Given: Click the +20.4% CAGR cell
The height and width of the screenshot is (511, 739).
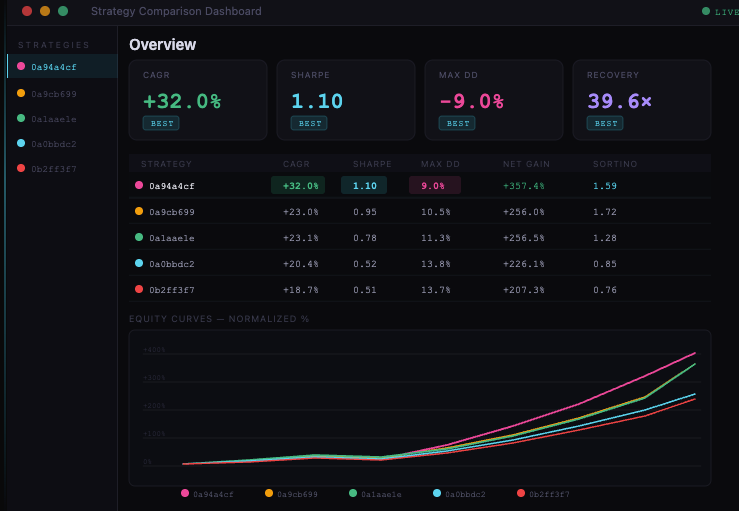Looking at the screenshot, I should coord(301,264).
